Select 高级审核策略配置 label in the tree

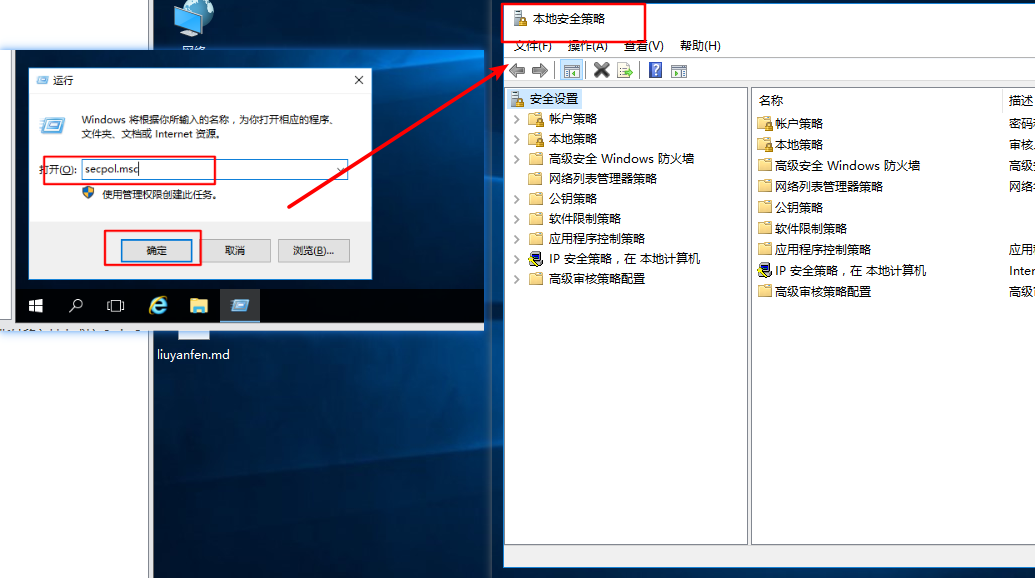coord(597,278)
